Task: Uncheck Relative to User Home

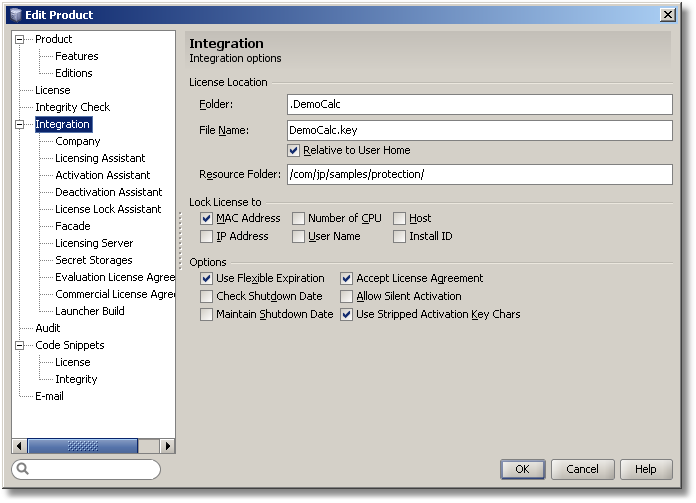Action: pyautogui.click(x=294, y=151)
